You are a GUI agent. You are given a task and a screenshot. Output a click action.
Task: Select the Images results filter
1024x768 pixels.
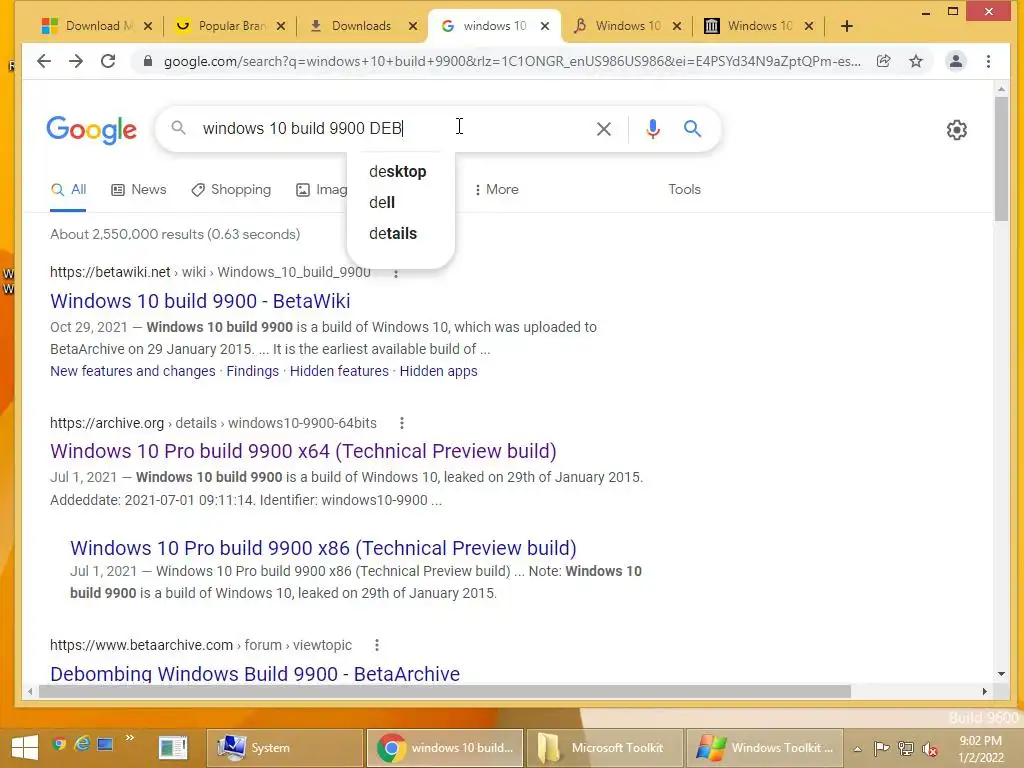(x=321, y=189)
